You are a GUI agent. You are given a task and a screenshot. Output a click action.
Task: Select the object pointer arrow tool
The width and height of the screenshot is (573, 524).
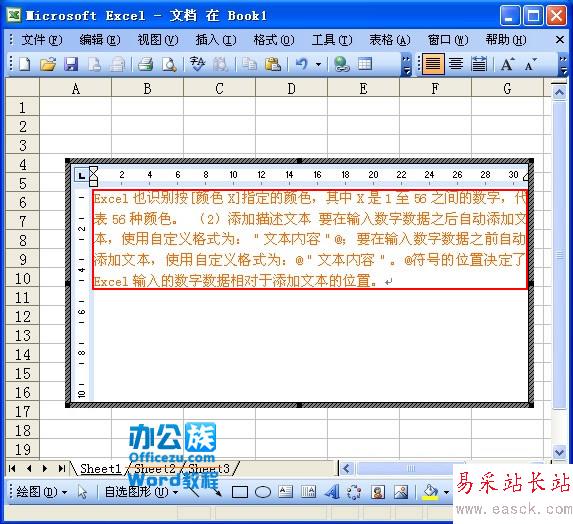[83, 492]
